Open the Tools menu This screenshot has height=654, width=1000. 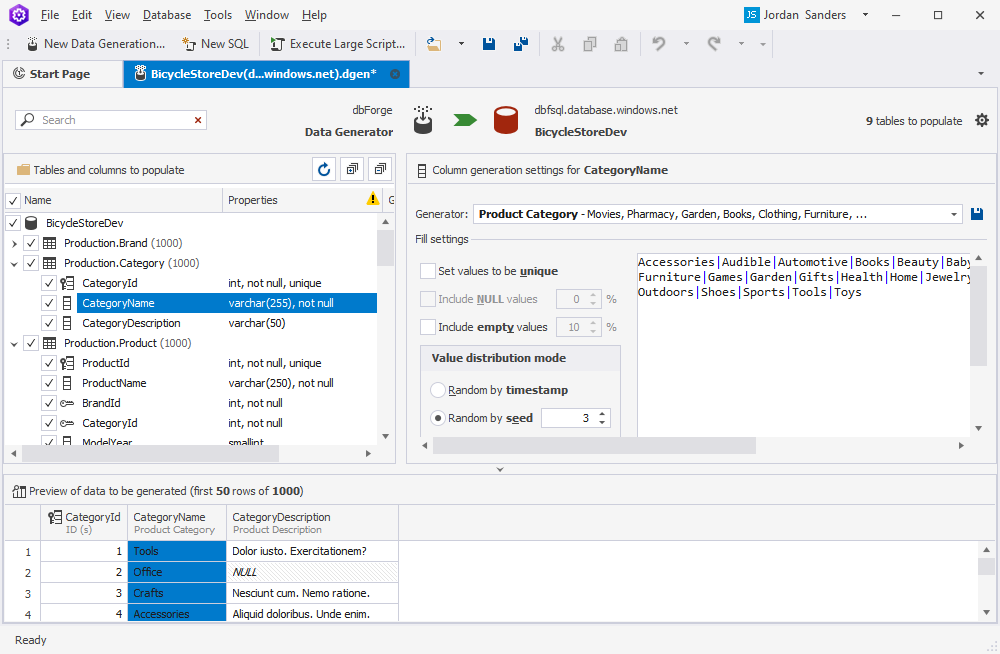pos(218,15)
